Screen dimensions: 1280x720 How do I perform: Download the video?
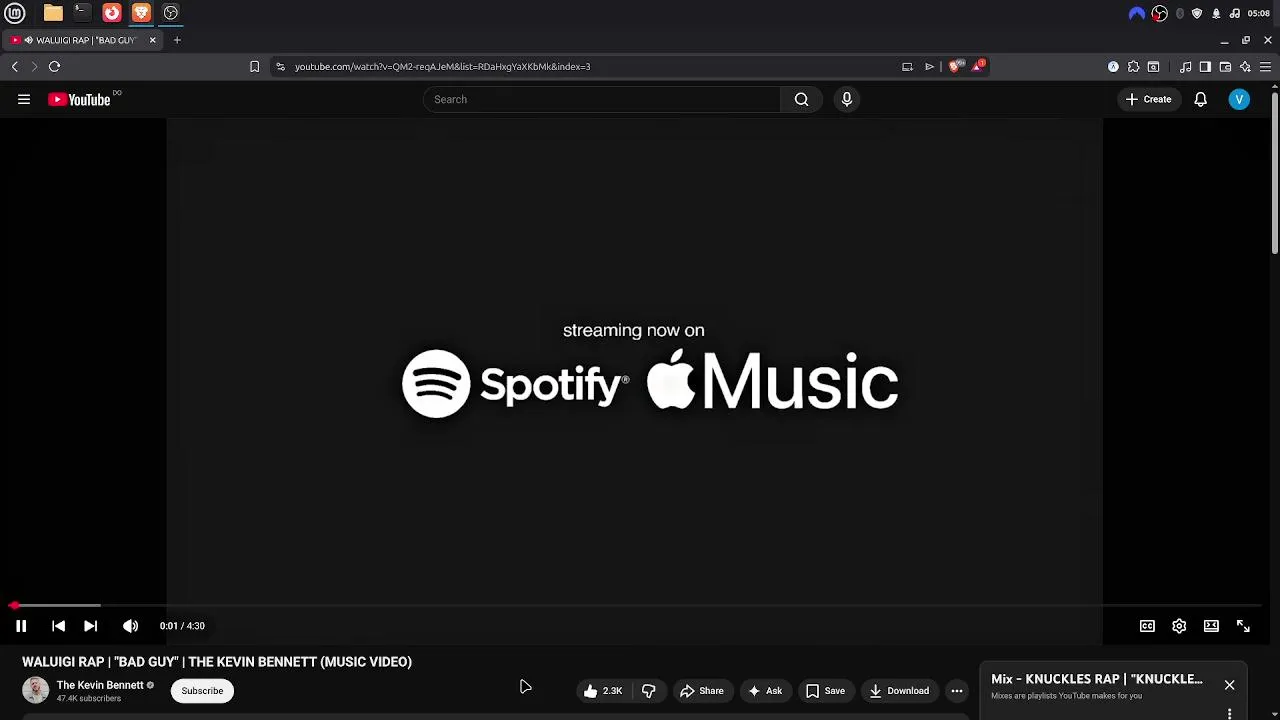pos(899,691)
